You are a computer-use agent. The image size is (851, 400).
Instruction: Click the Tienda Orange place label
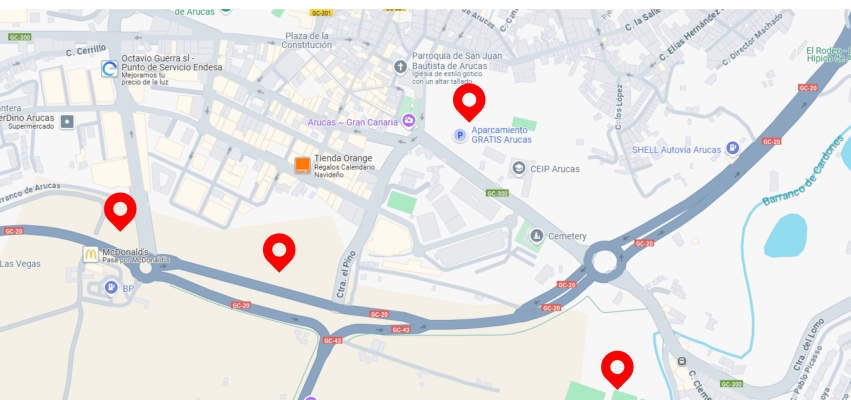343,158
